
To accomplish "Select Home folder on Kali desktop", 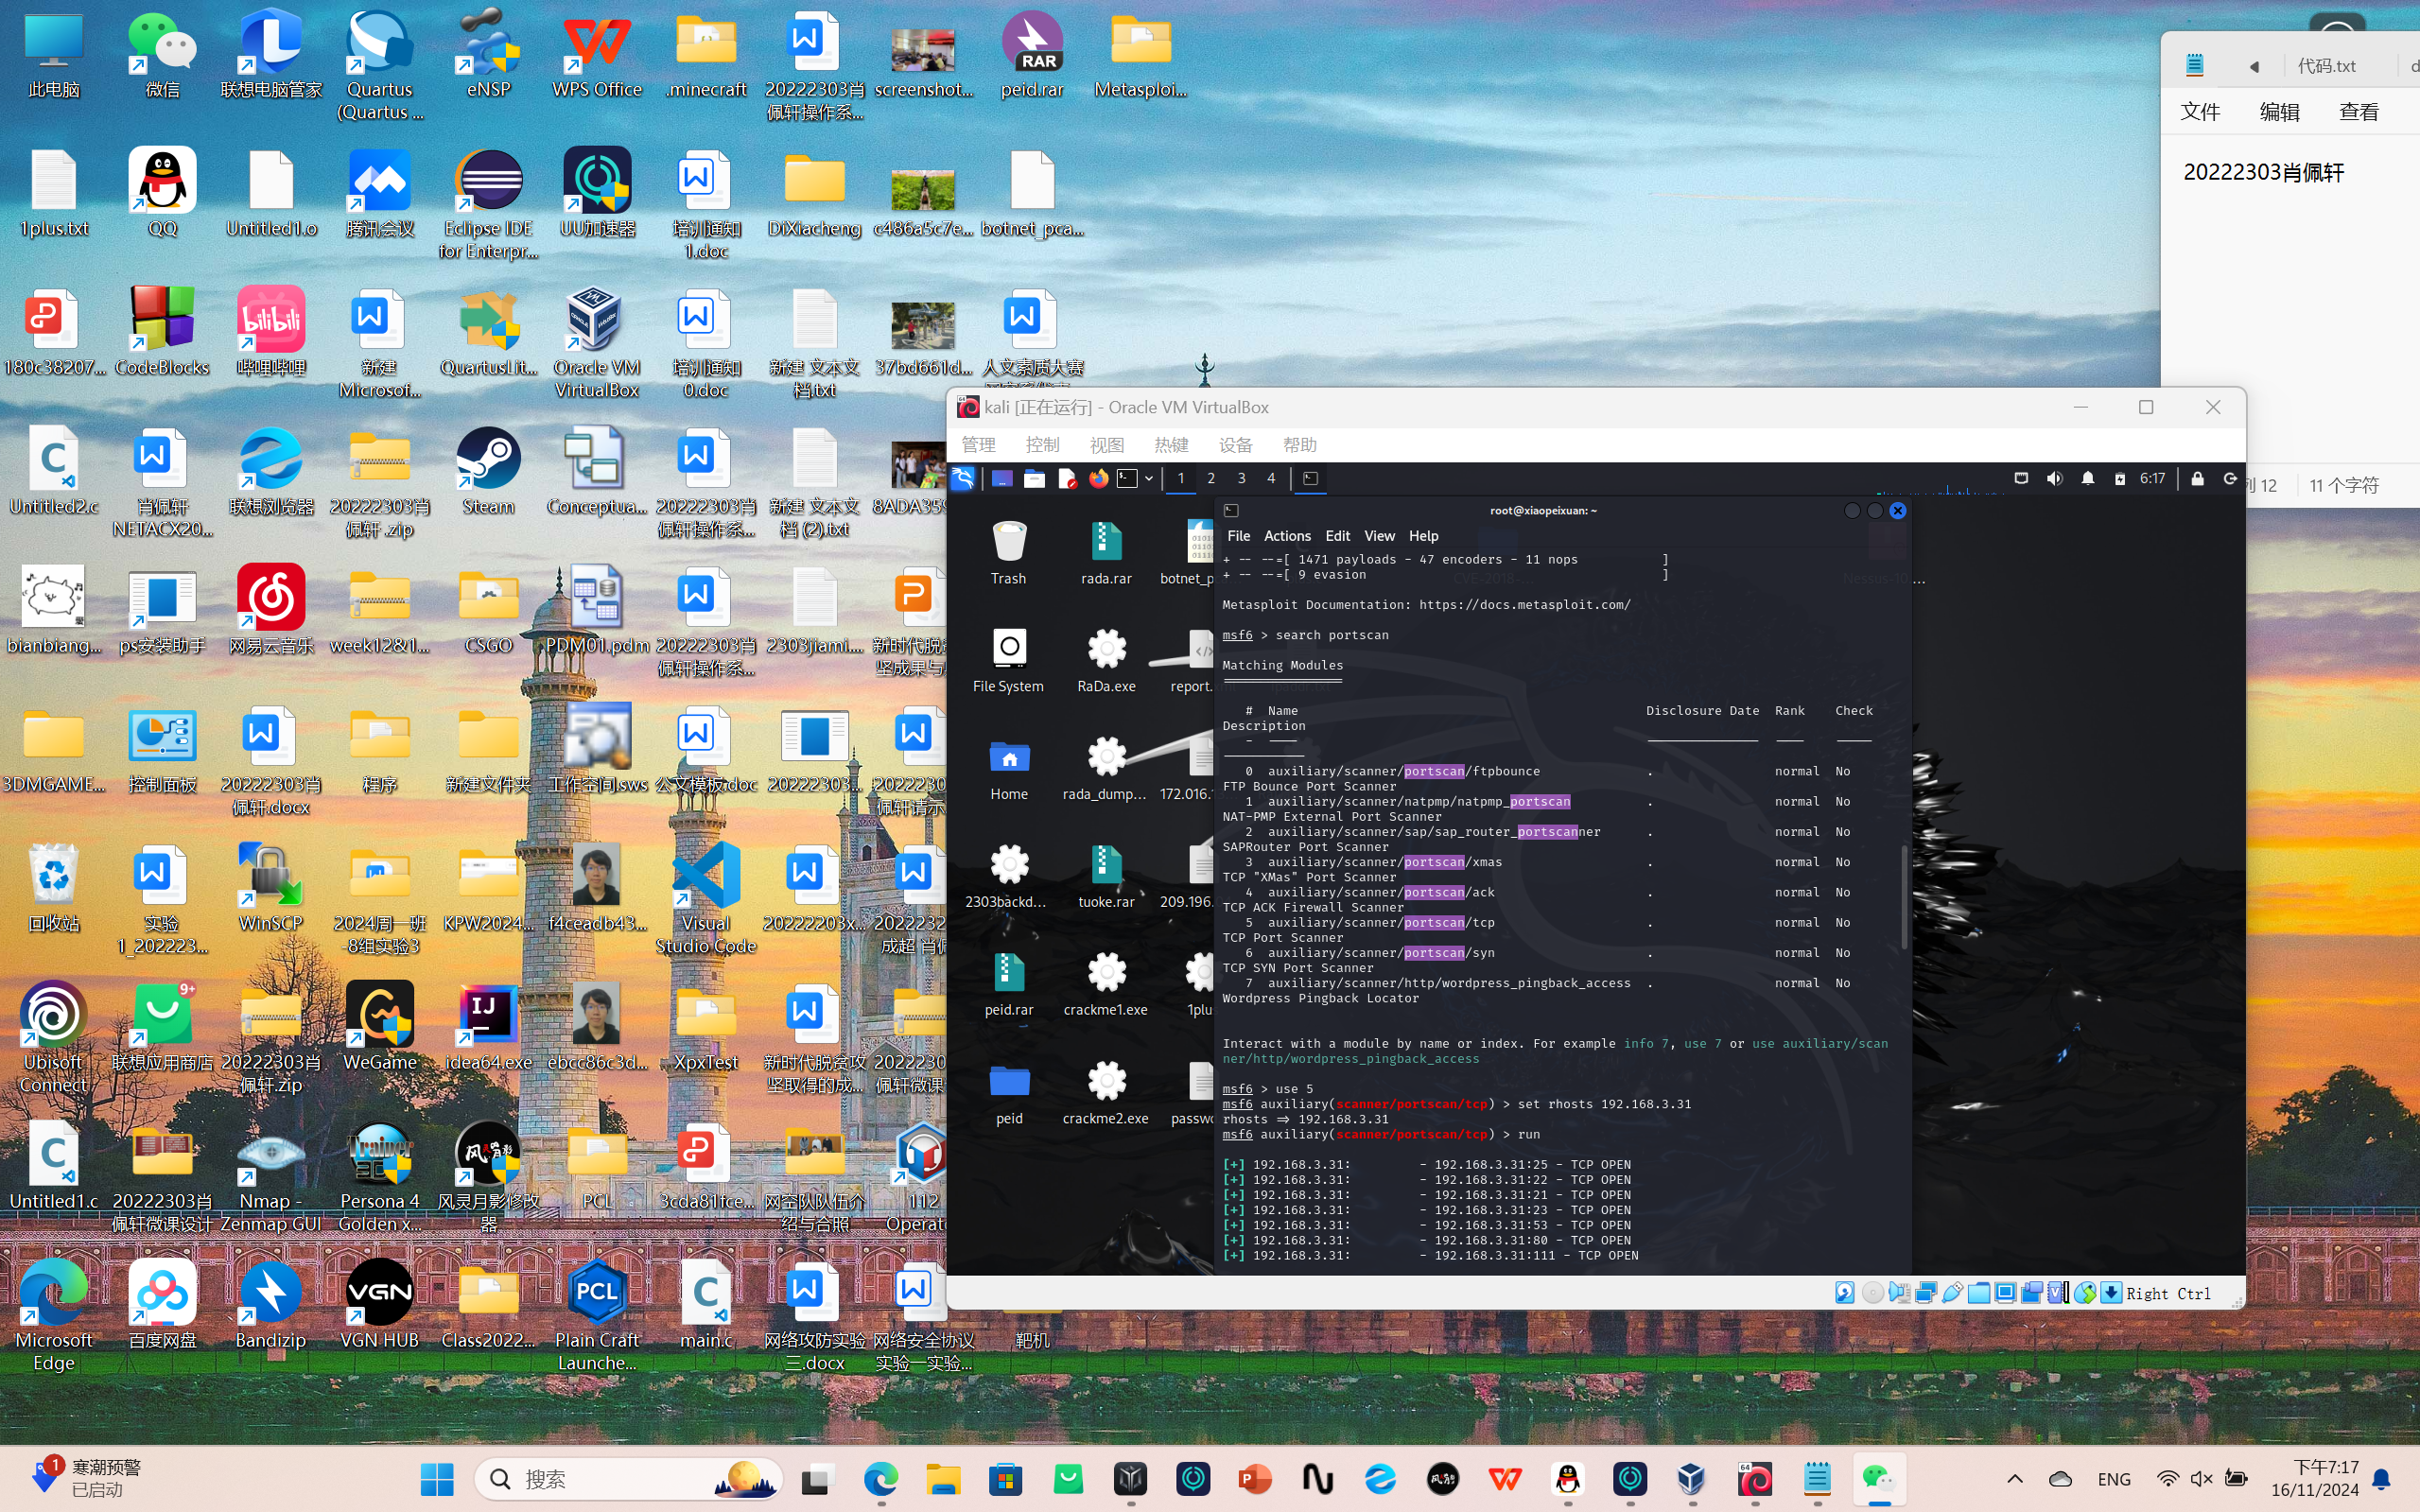I will coord(1008,769).
